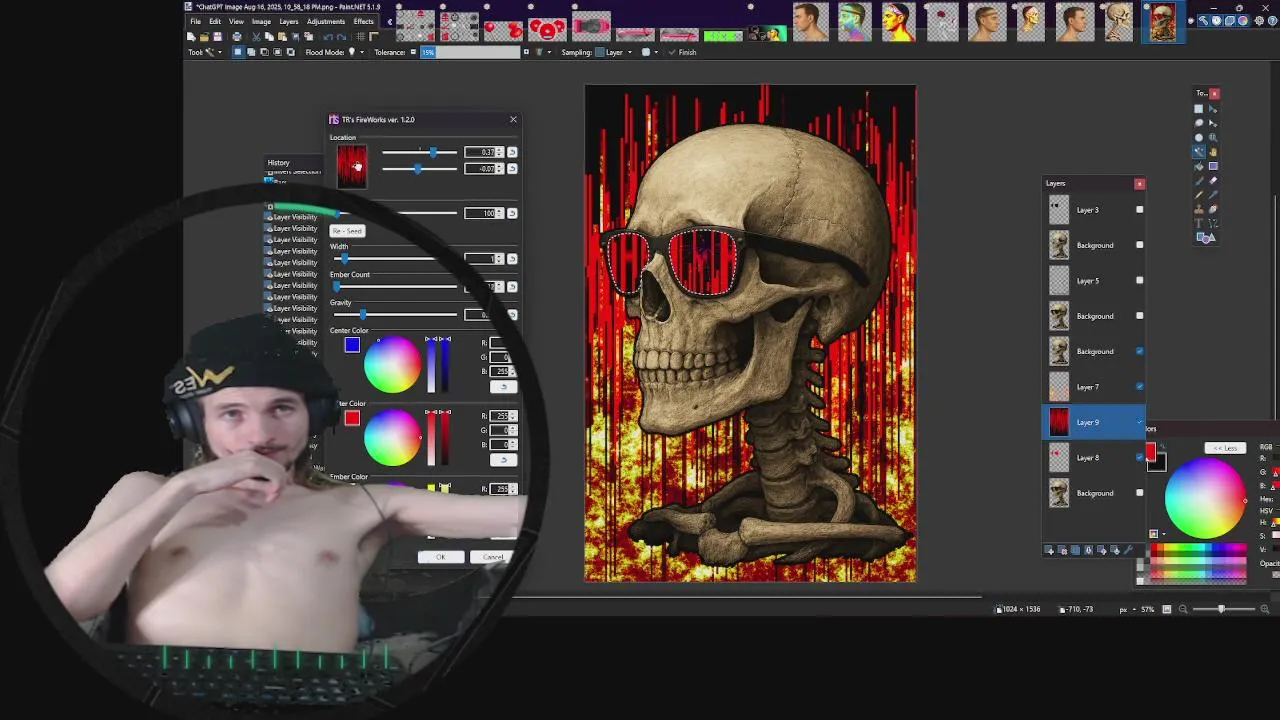Viewport: 1280px width, 720px height.
Task: Toggle visibility checkbox of Layer 9
Action: tap(1140, 422)
